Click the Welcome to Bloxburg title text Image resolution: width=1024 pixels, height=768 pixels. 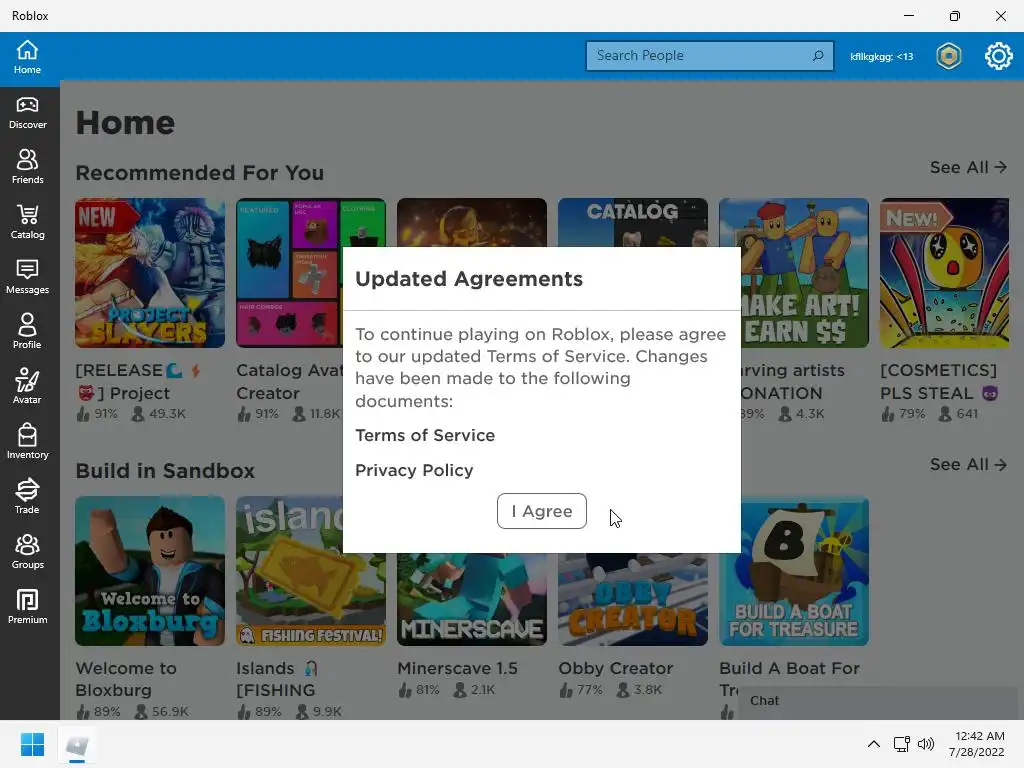click(x=126, y=679)
